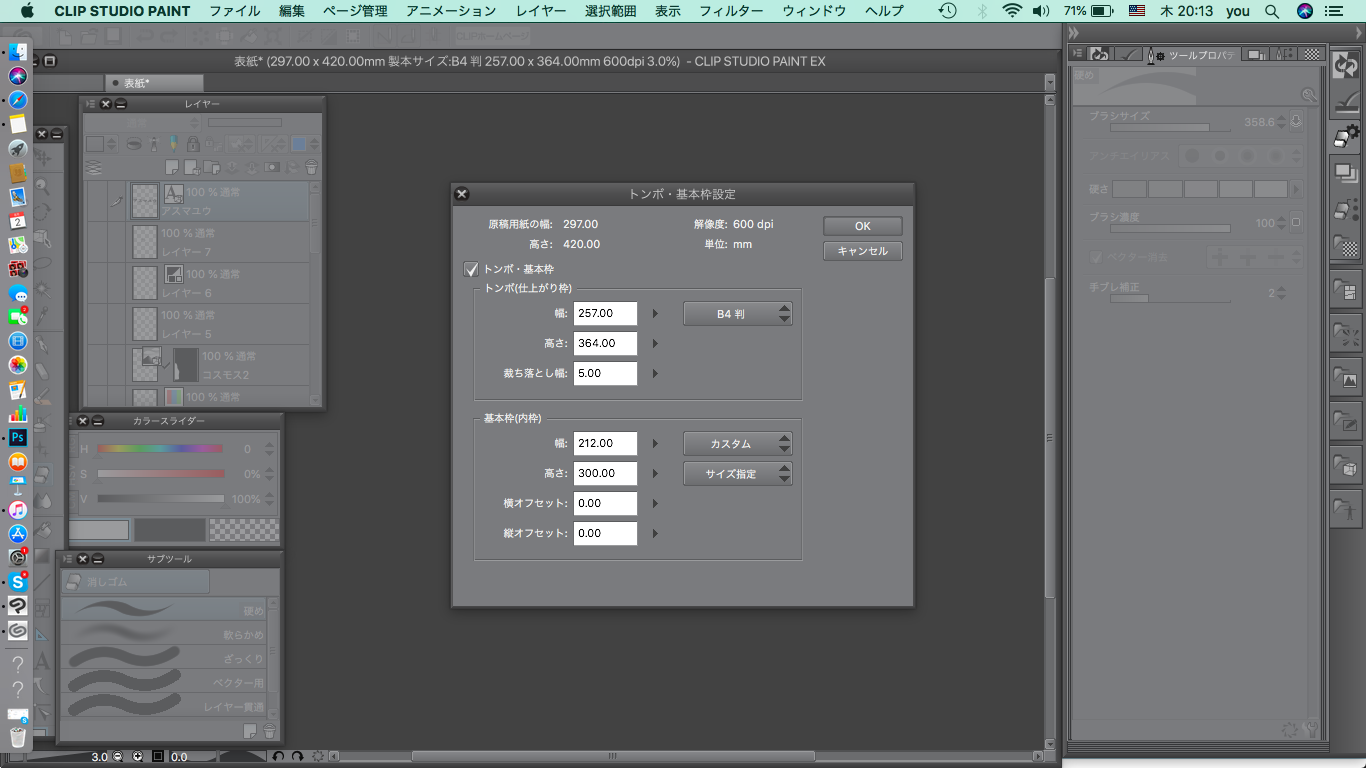Image resolution: width=1366 pixels, height=768 pixels.
Task: Zoom in the canvas using the bottom bar
Action: 137,757
